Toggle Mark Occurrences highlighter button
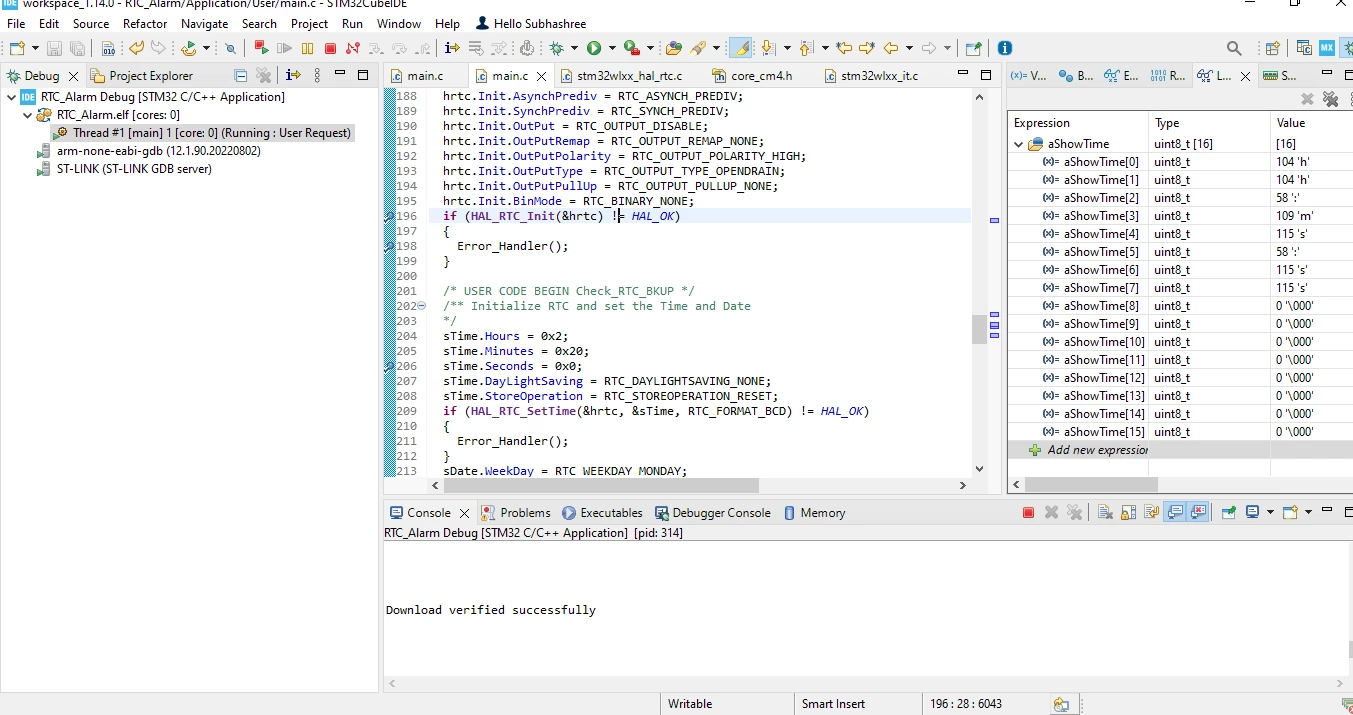This screenshot has height=715, width=1353. point(741,48)
